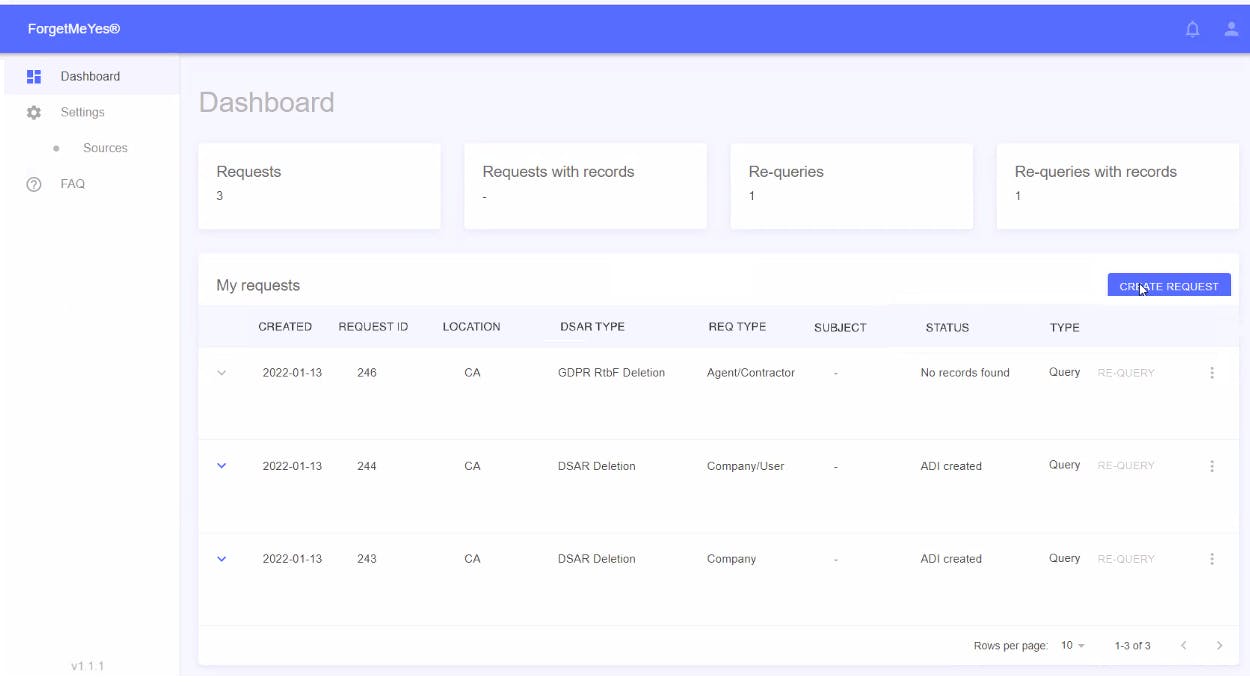
Task: Click request ID '246'
Action: (x=367, y=373)
